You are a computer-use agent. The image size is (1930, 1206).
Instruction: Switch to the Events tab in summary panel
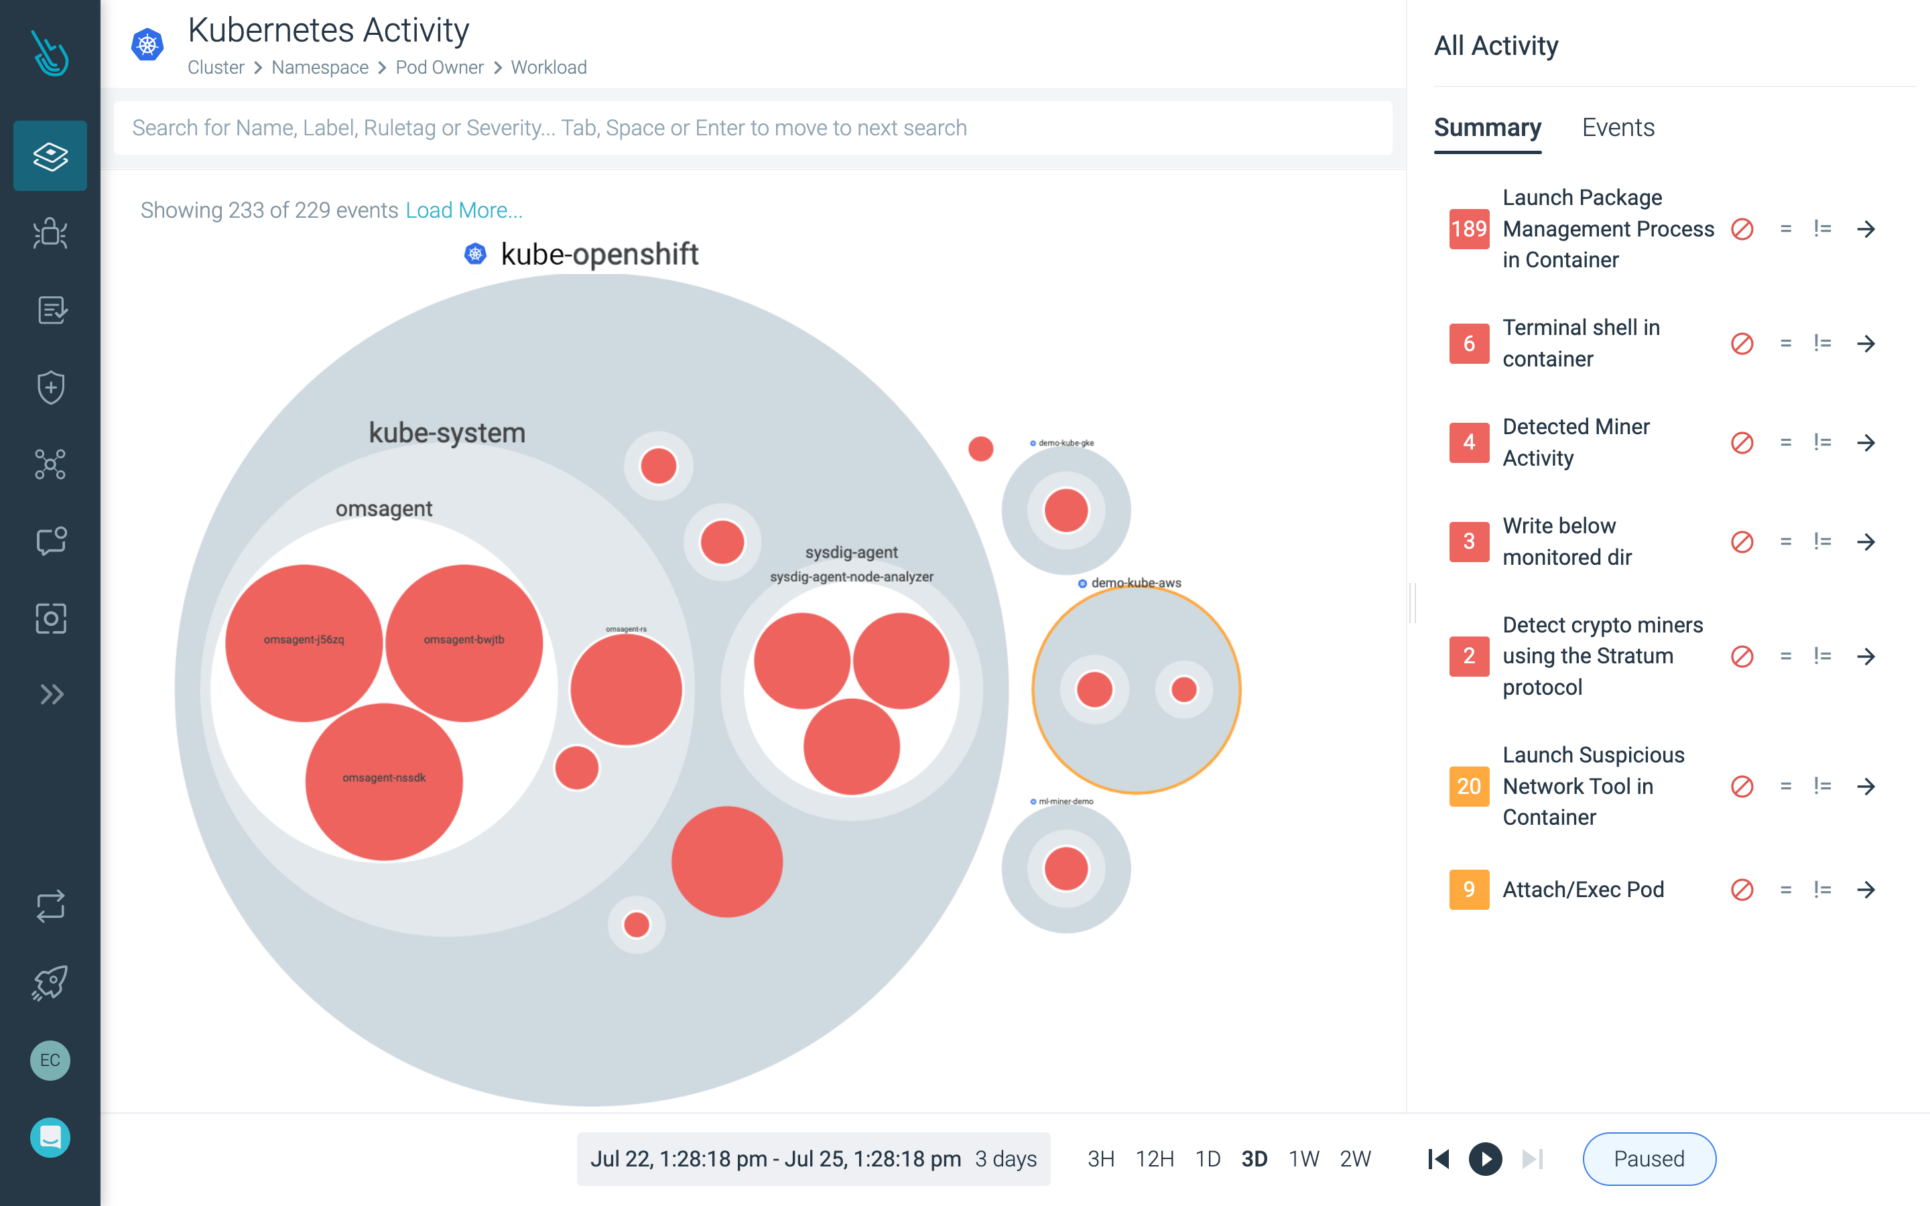click(x=1617, y=126)
